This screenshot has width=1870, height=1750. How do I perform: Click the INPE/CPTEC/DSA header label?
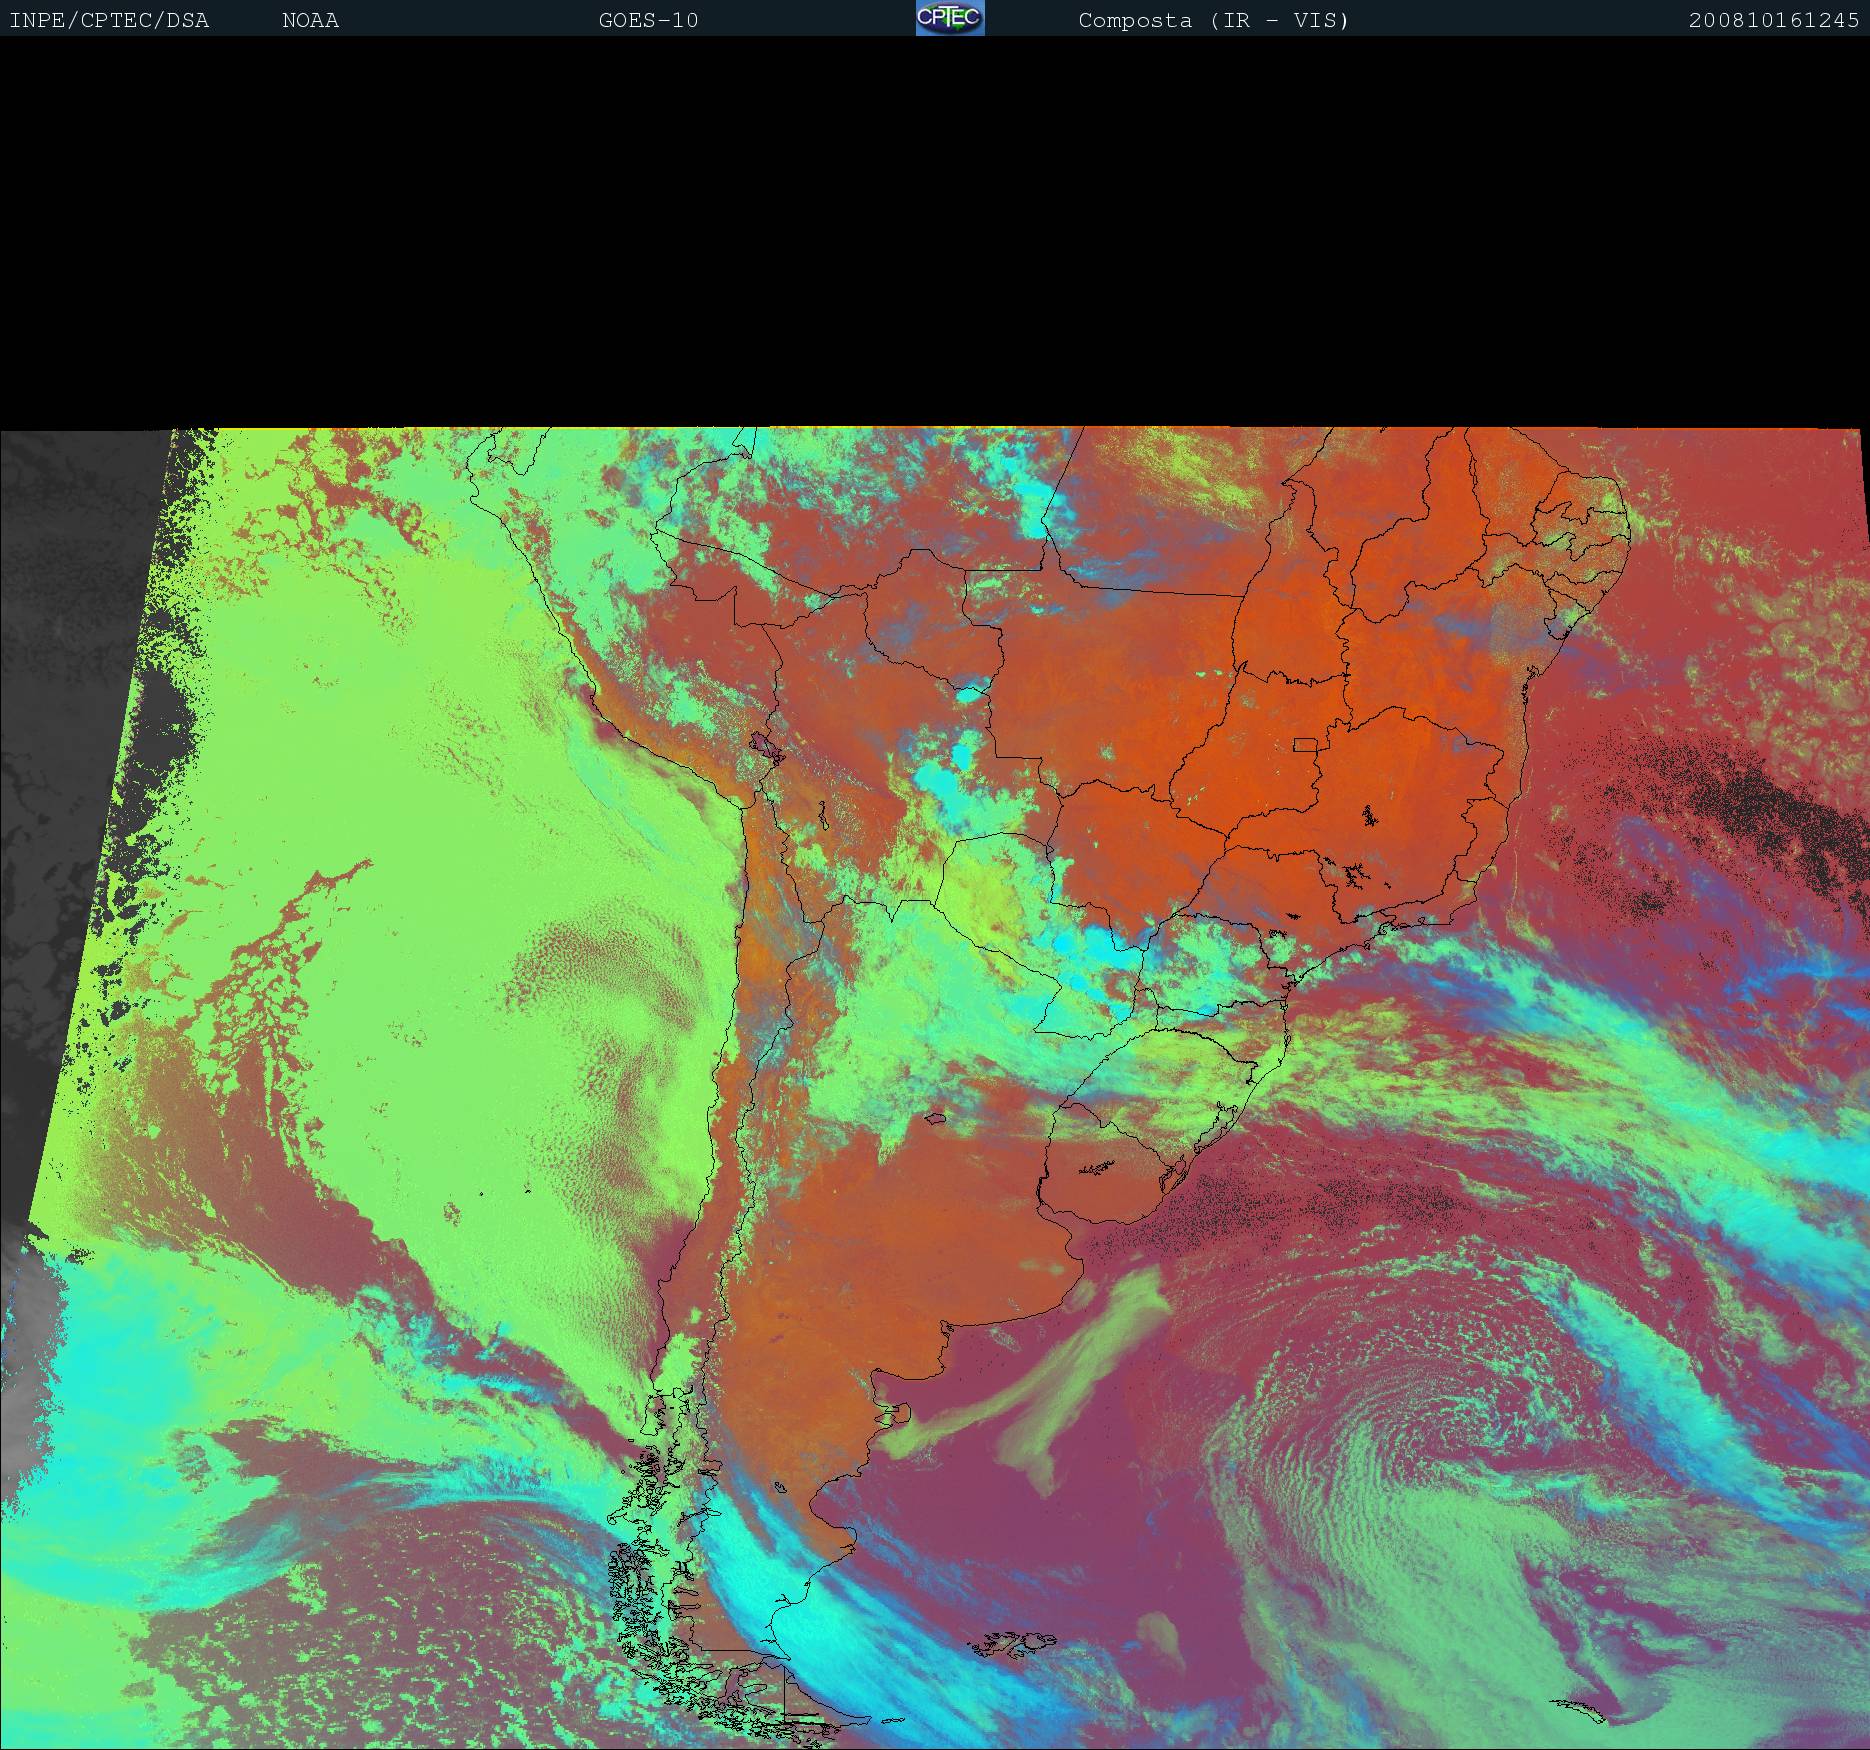point(109,20)
